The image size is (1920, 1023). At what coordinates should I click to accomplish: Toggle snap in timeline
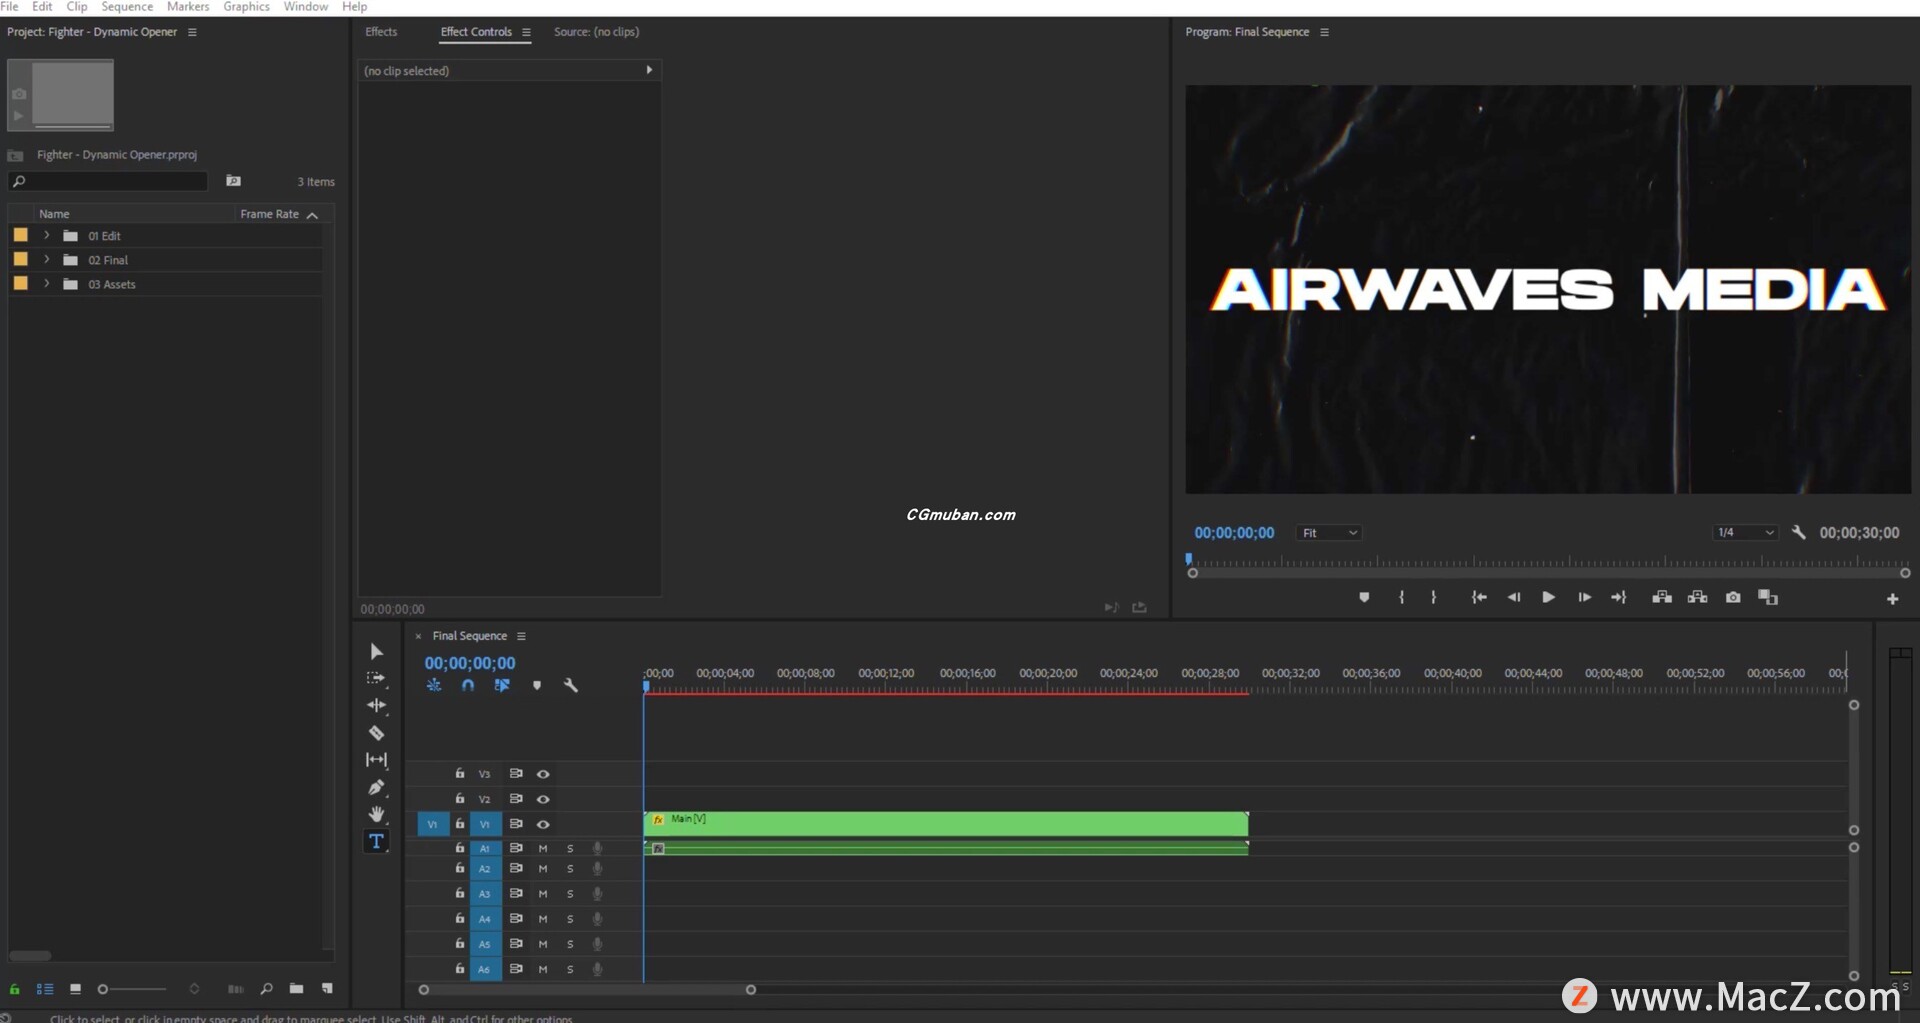[468, 685]
